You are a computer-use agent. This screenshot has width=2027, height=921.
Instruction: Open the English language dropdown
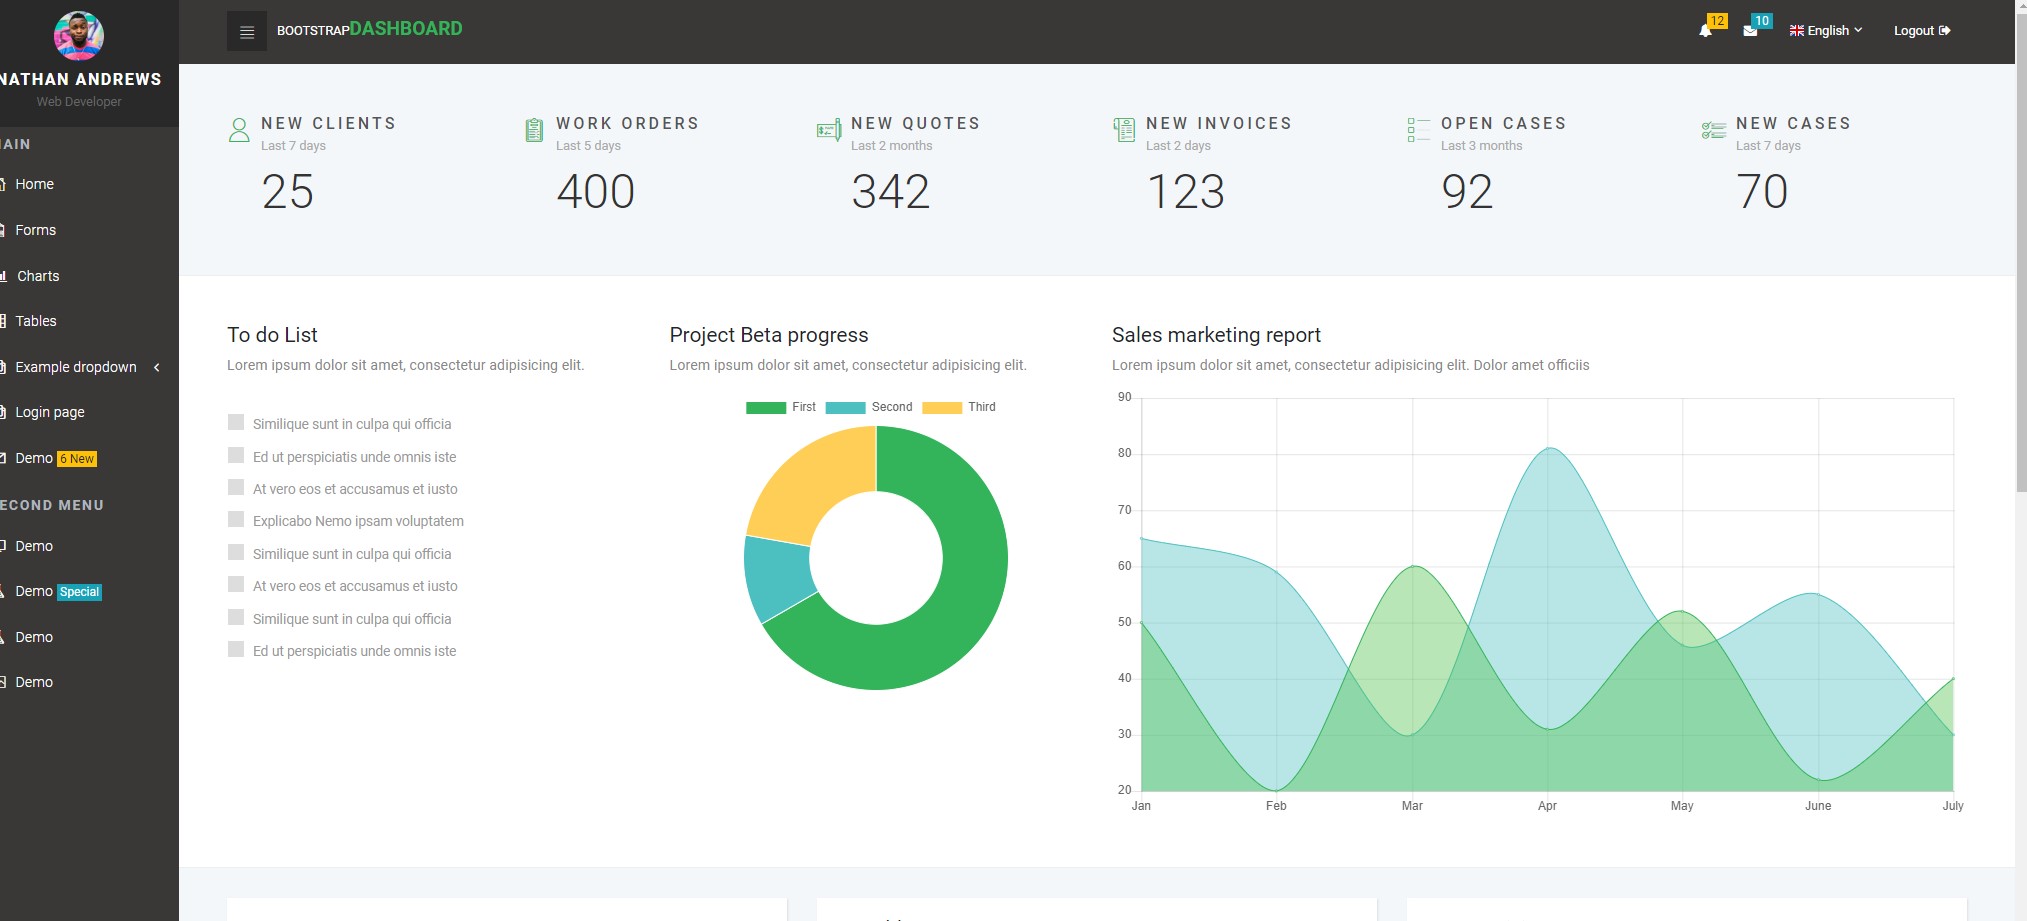coord(1826,31)
